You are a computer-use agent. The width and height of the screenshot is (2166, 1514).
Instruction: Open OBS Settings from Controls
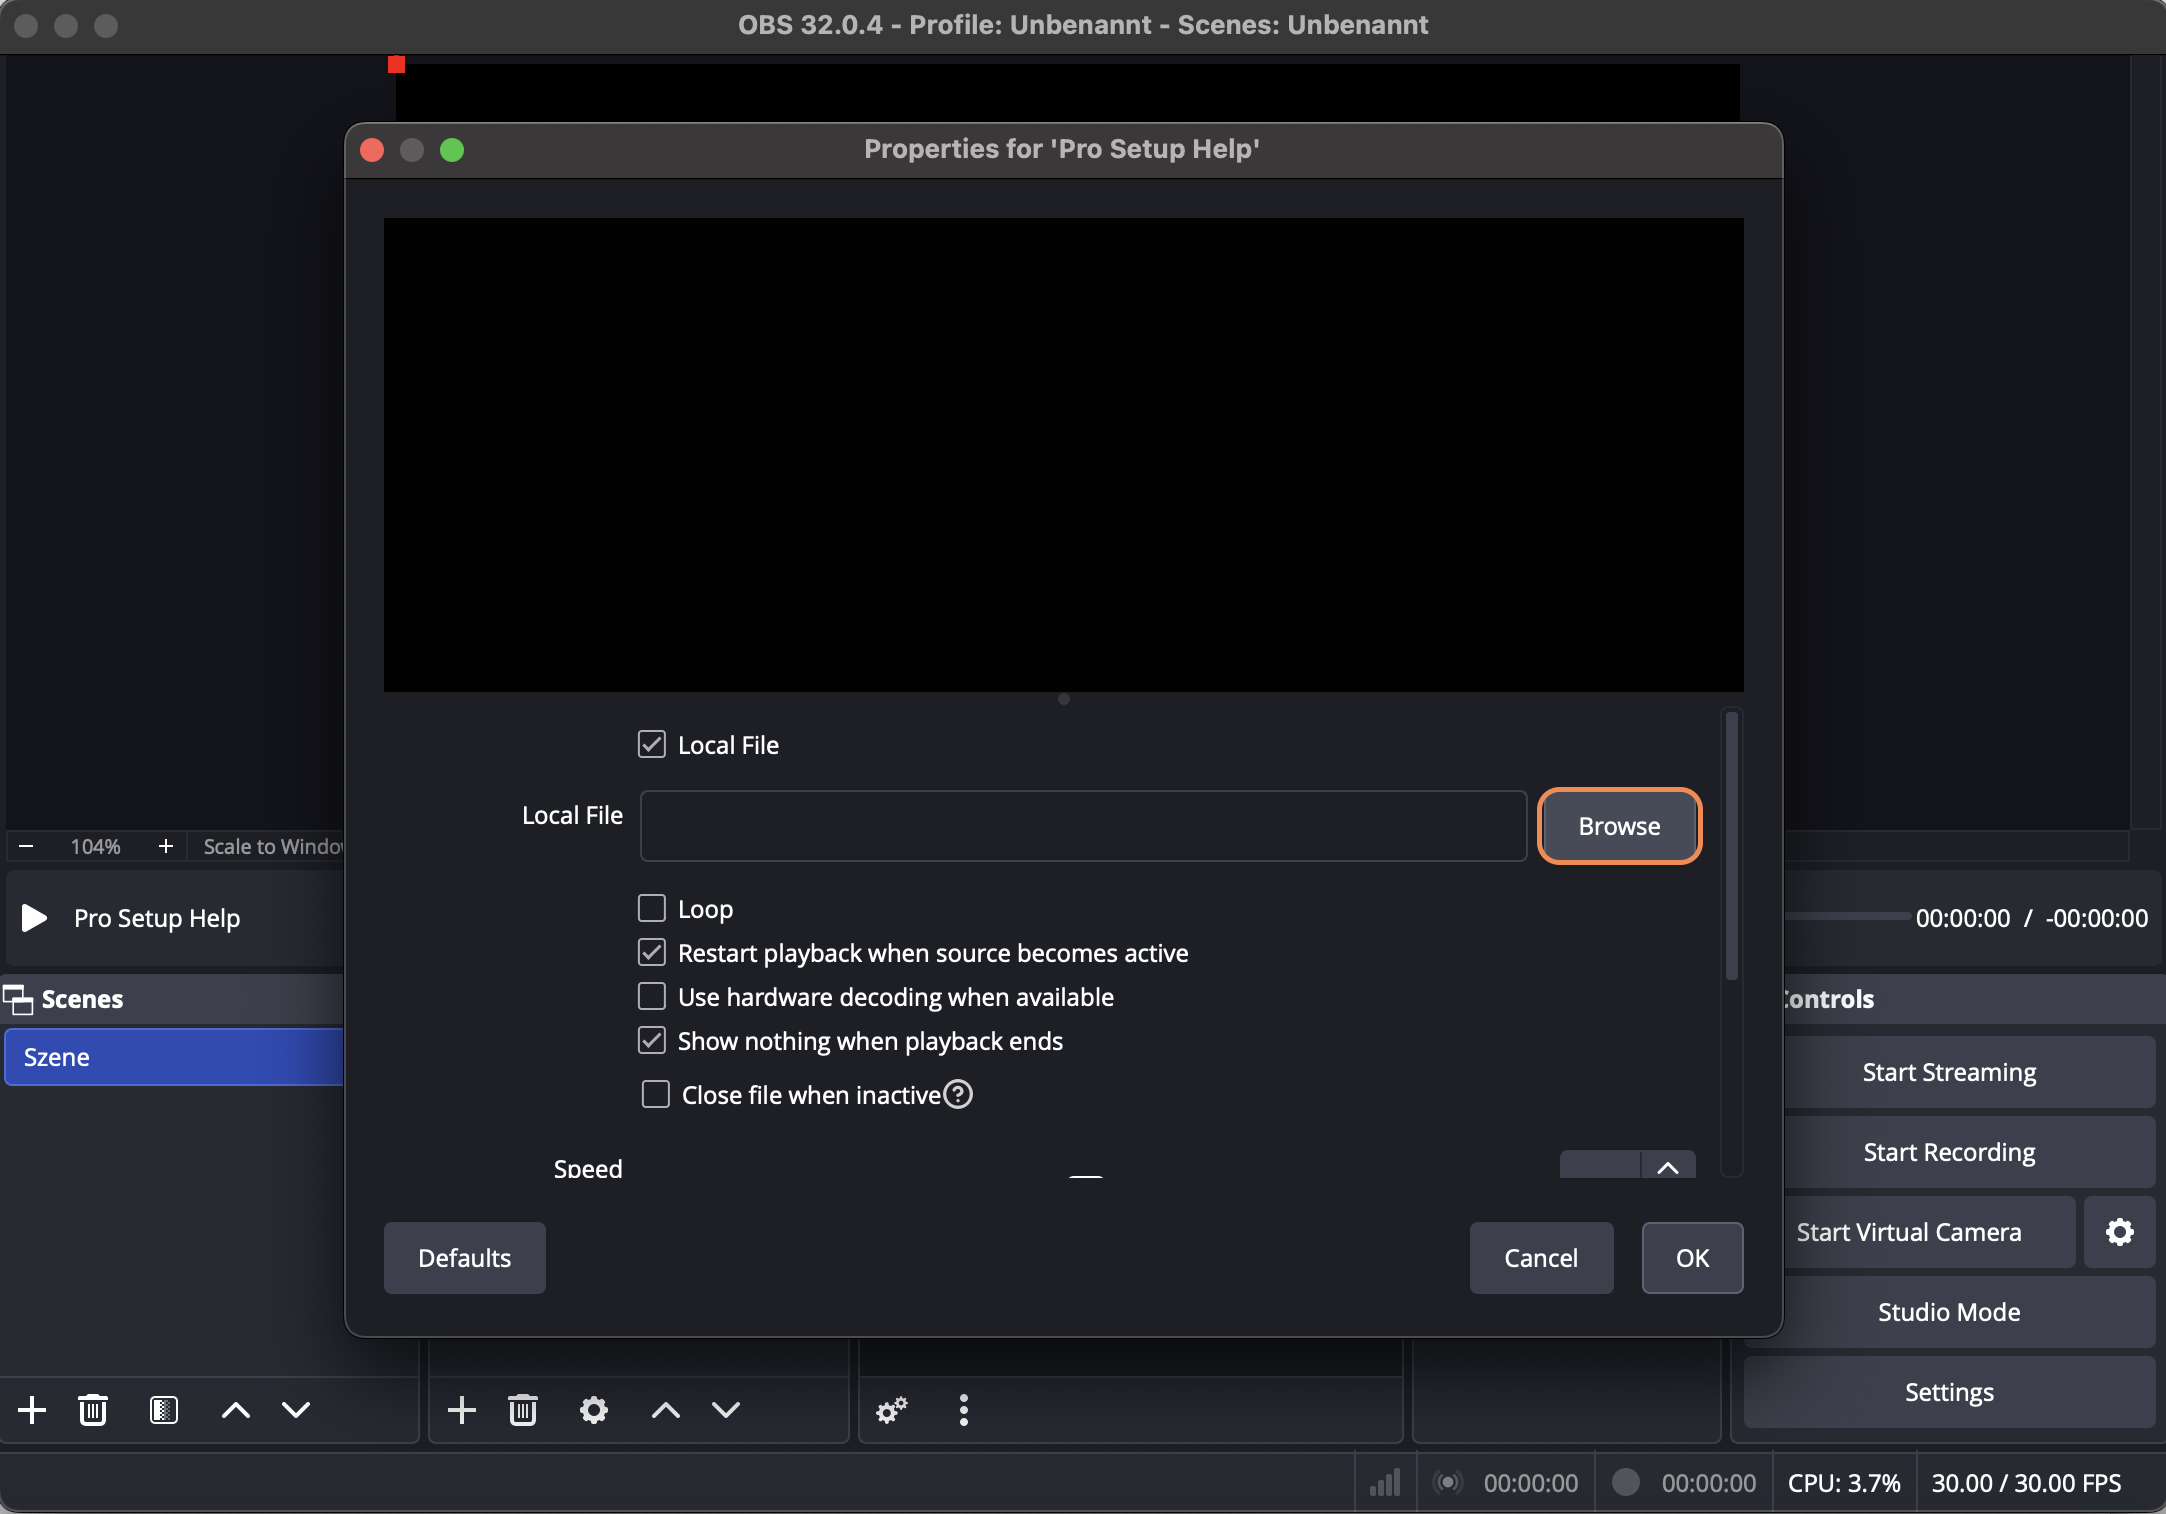tap(1949, 1392)
